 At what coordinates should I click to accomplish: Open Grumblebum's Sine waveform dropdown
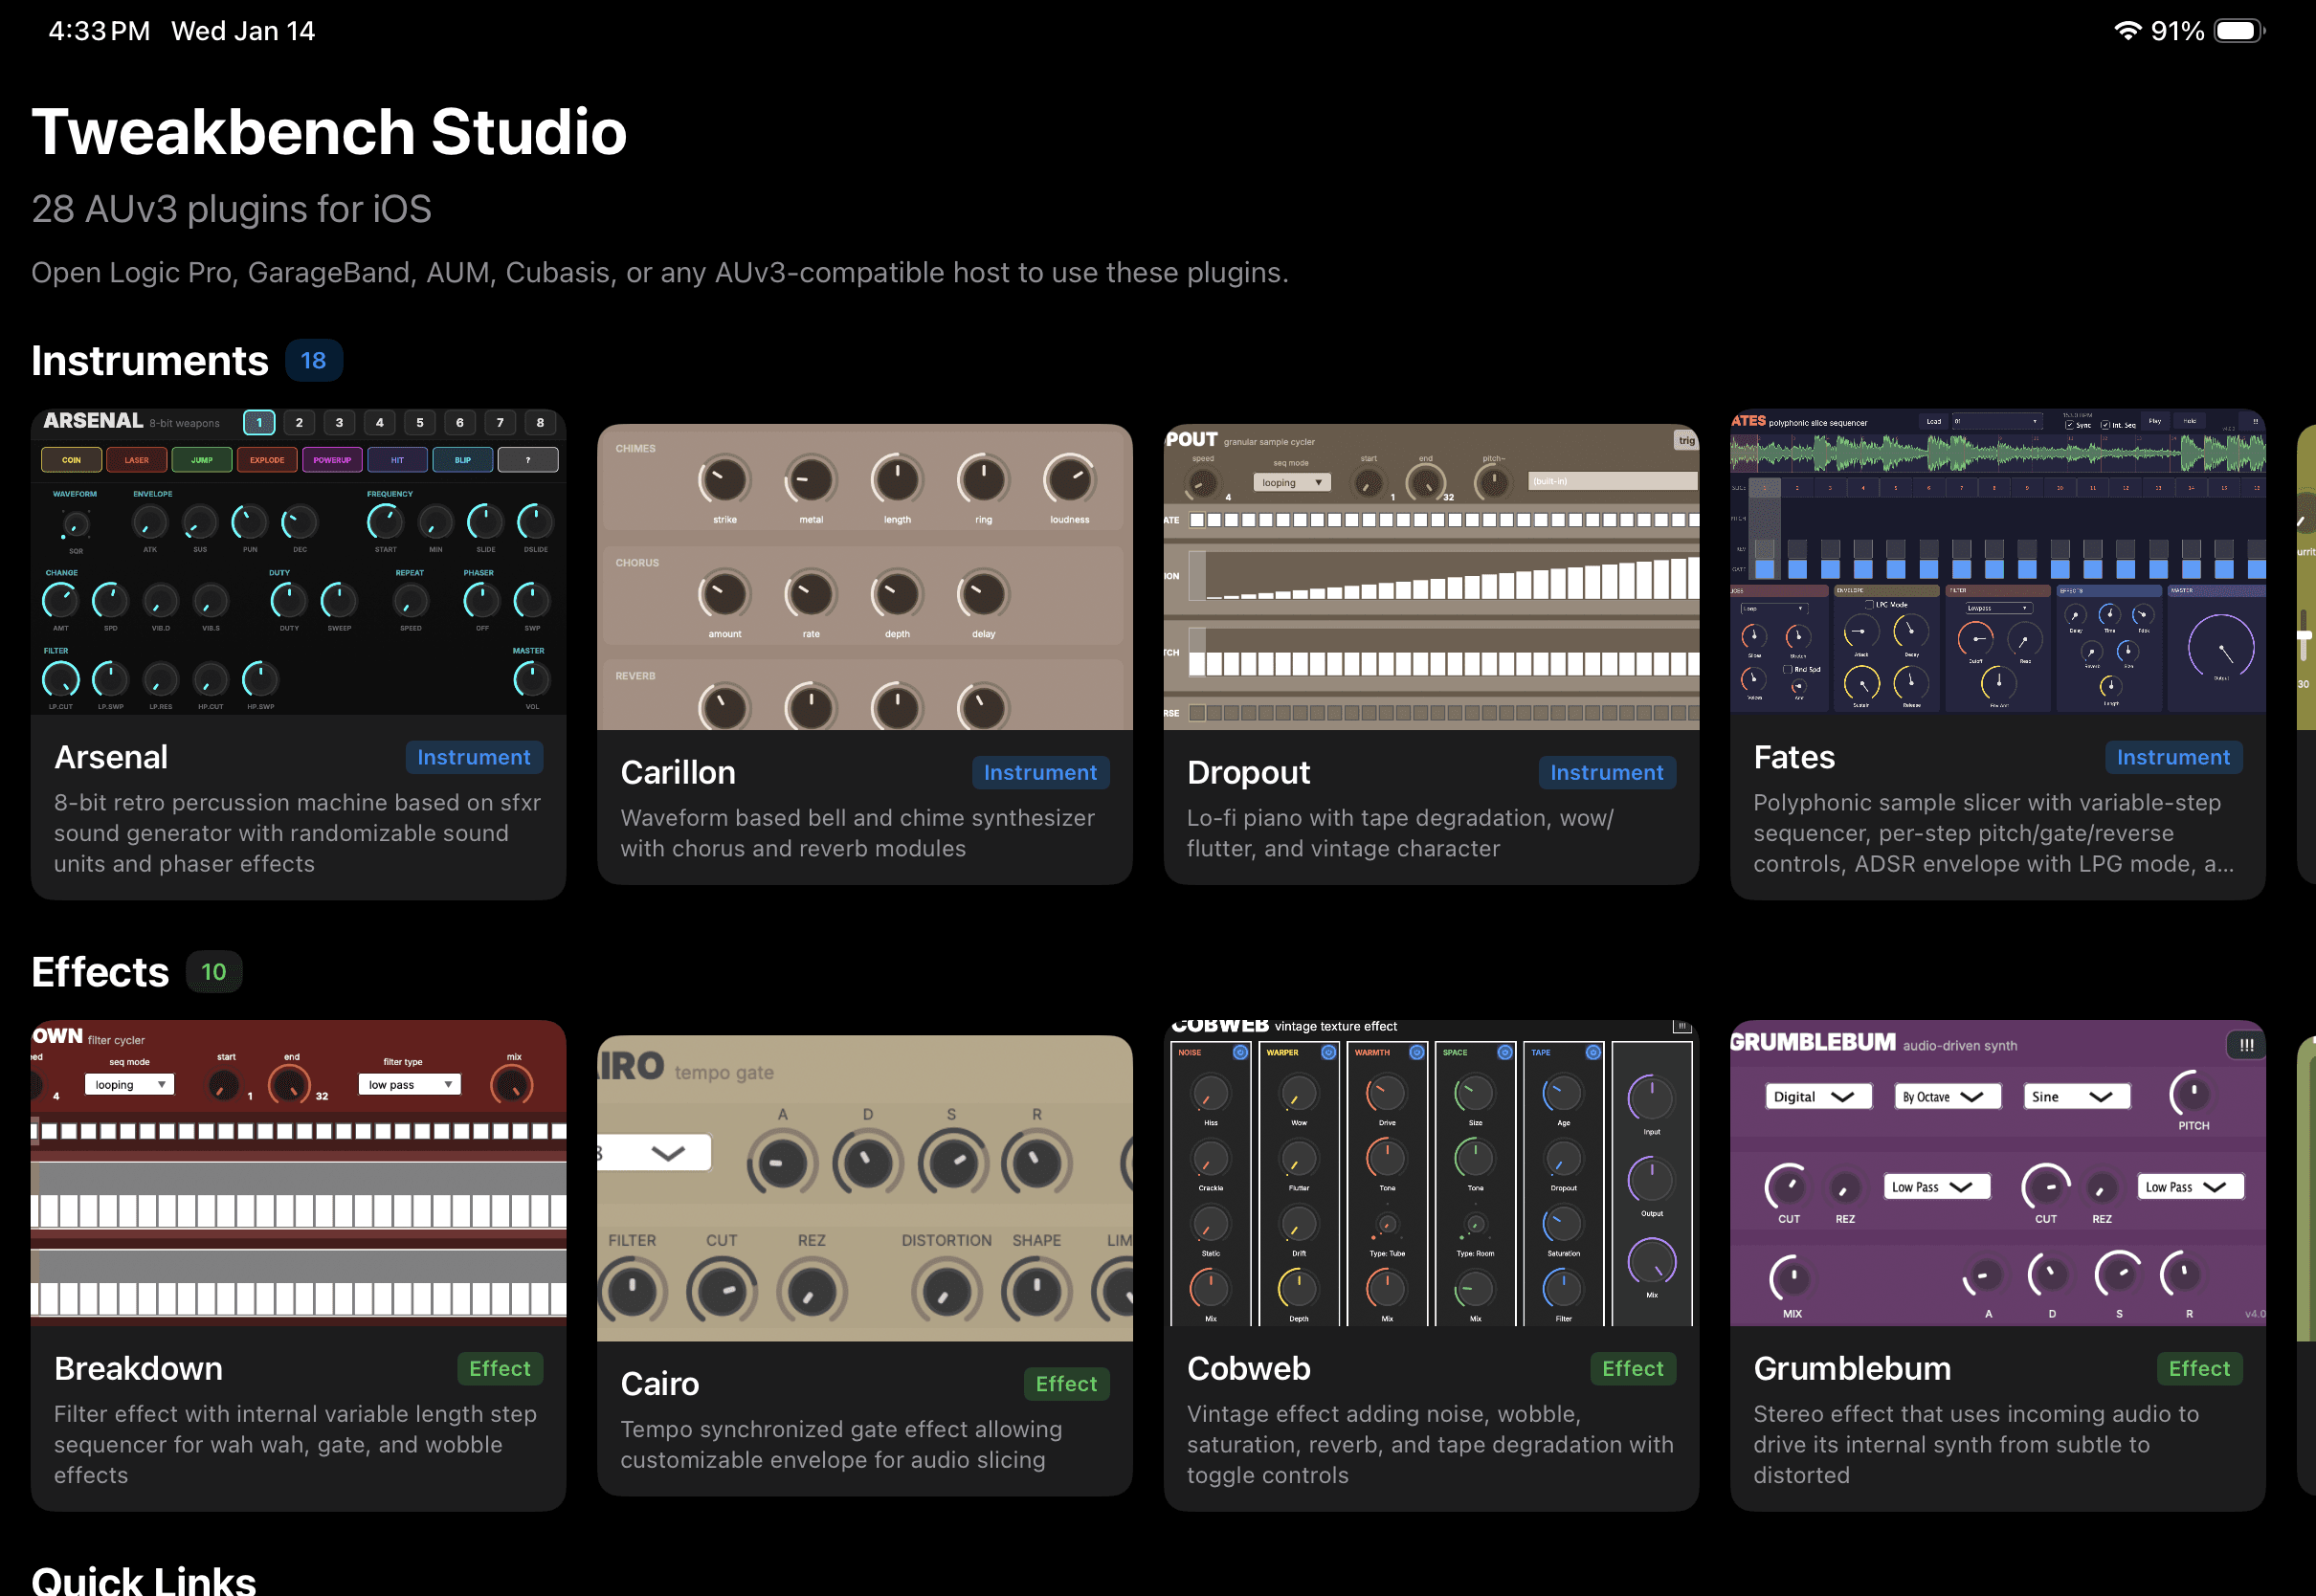click(x=2076, y=1097)
